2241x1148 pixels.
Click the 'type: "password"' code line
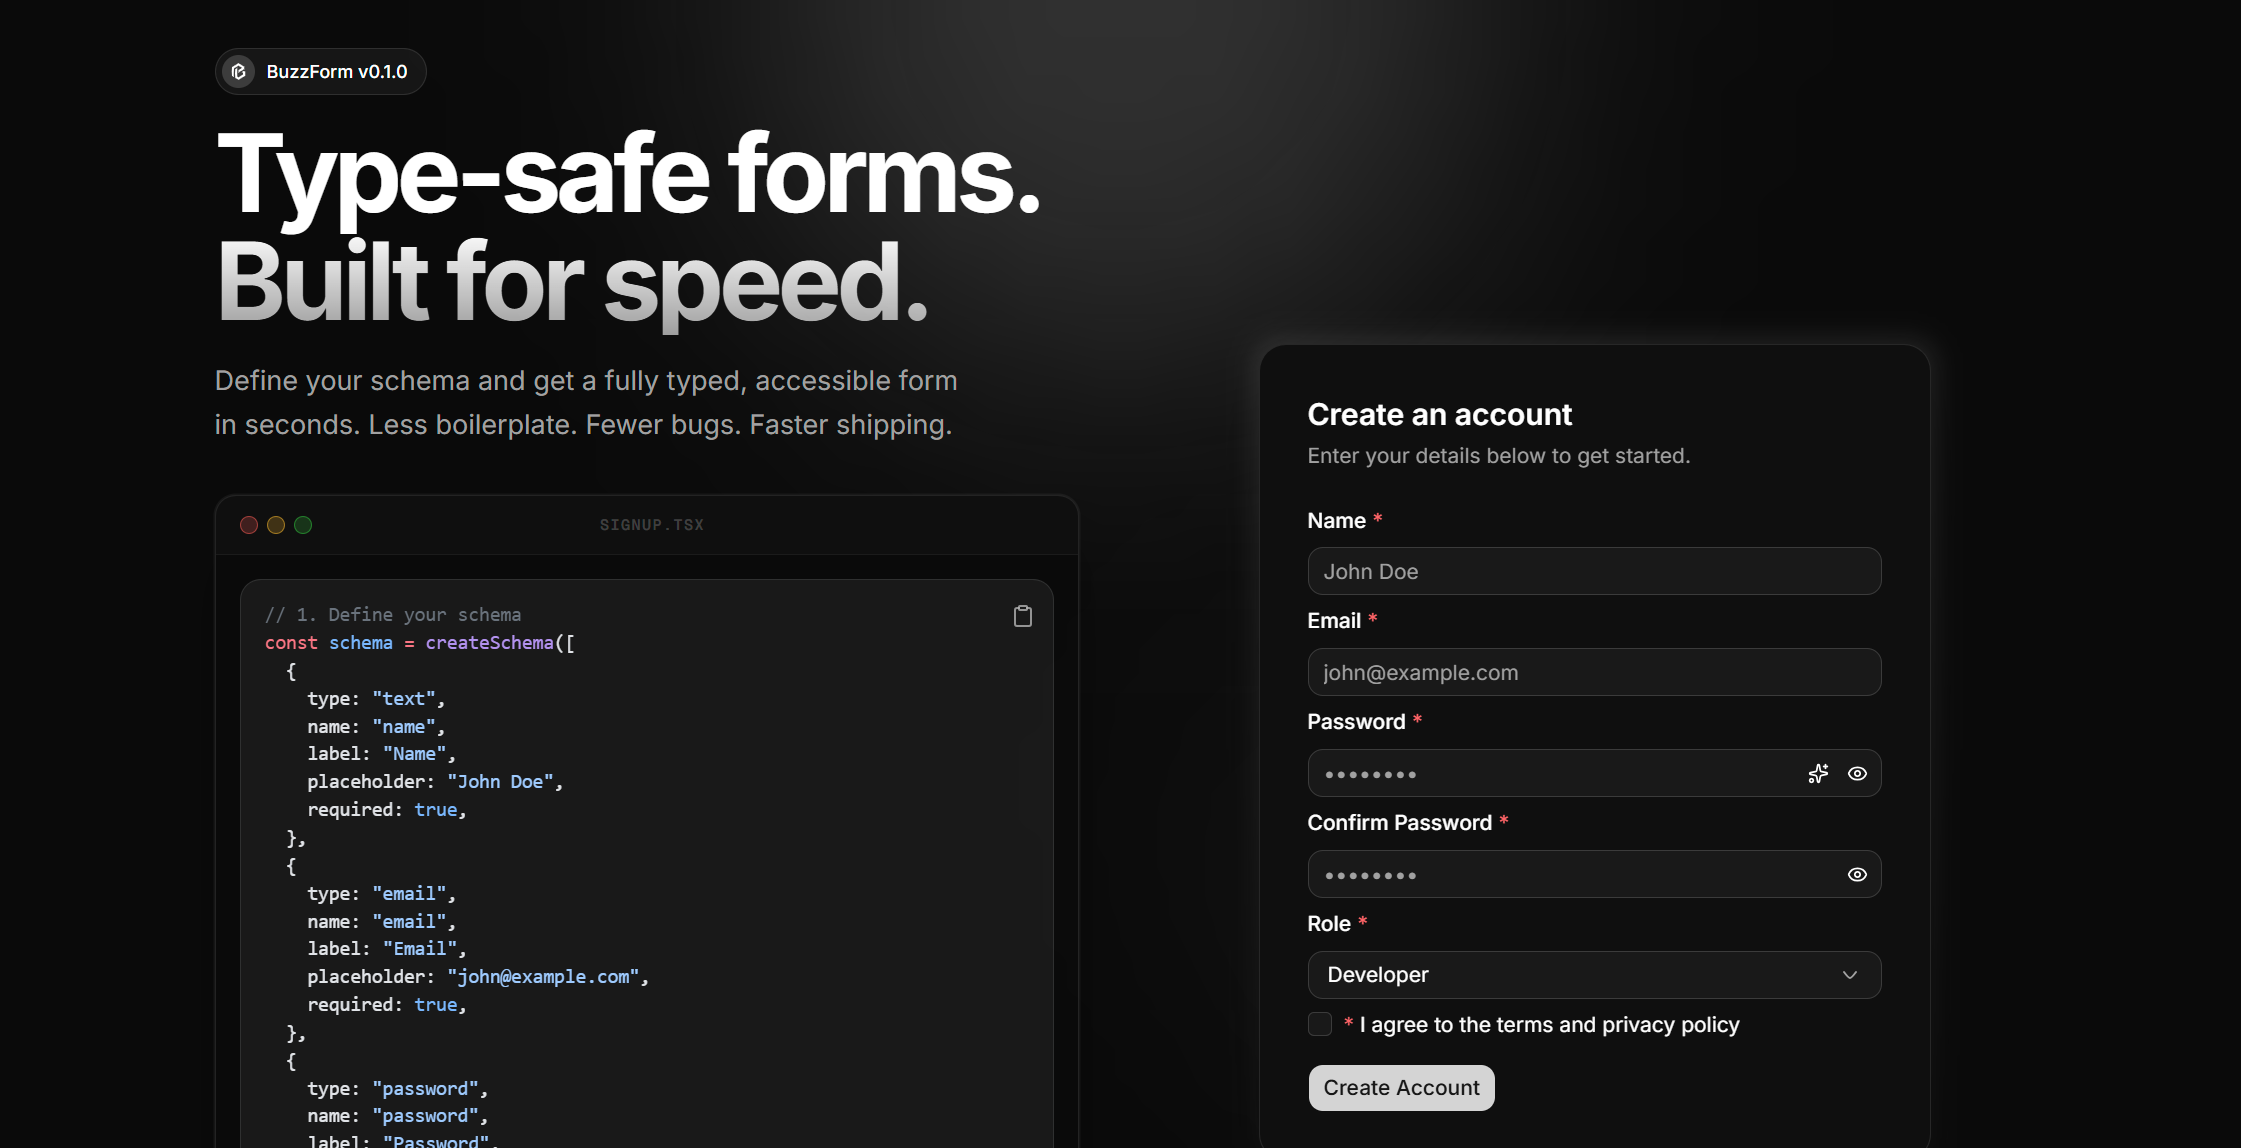coord(398,1089)
